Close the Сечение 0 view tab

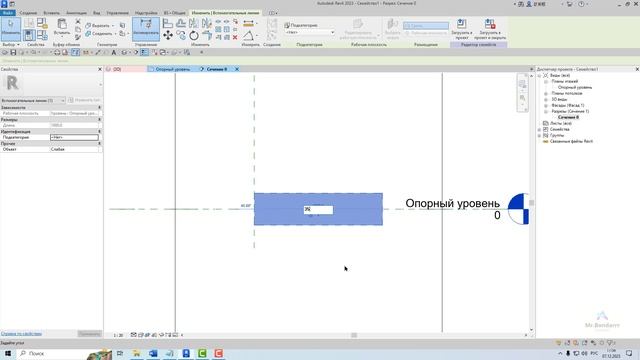237,69
